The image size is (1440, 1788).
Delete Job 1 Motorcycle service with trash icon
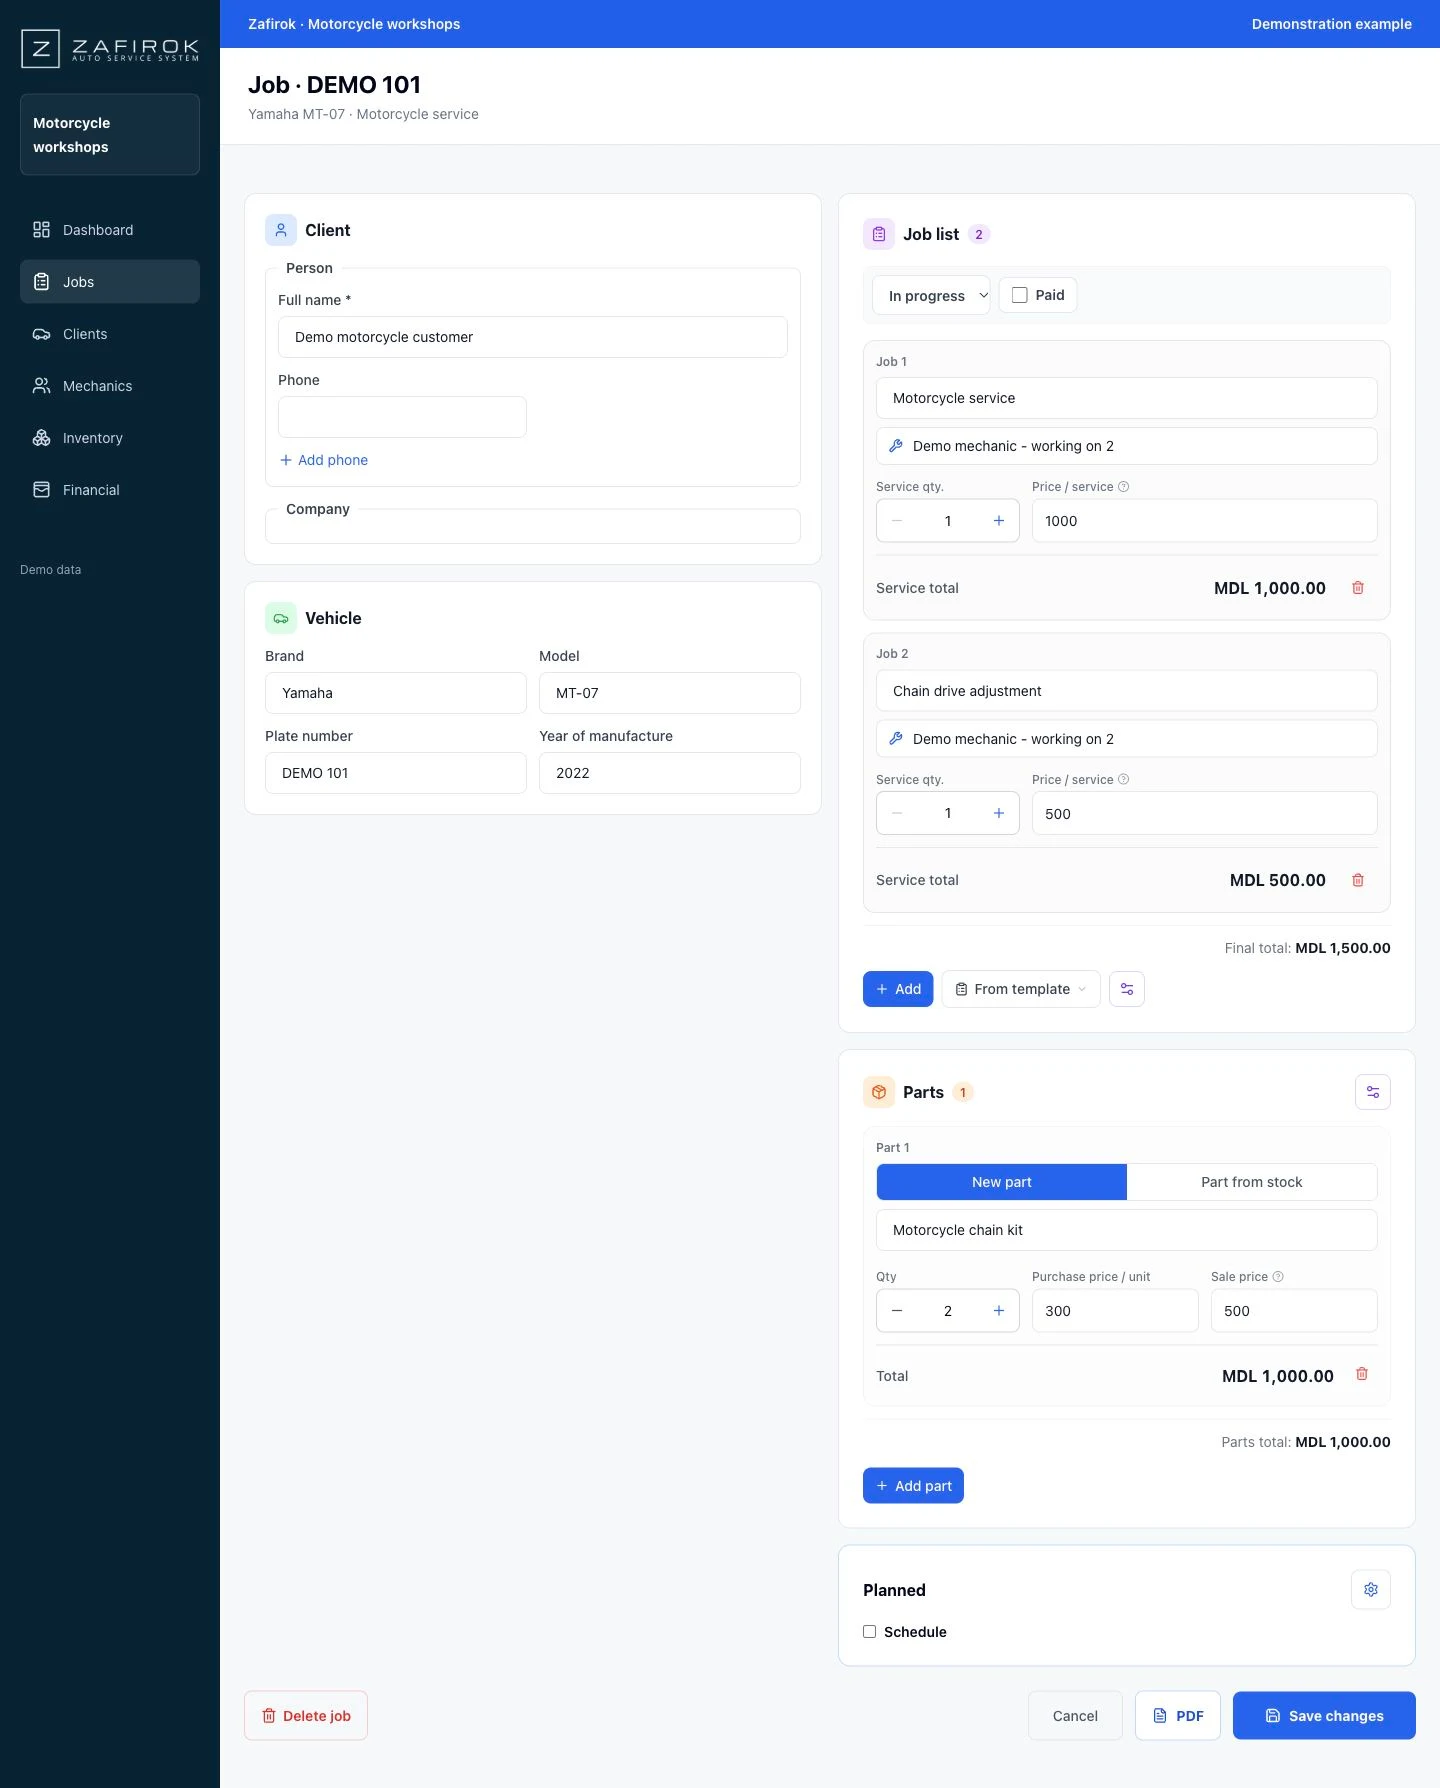coord(1358,588)
